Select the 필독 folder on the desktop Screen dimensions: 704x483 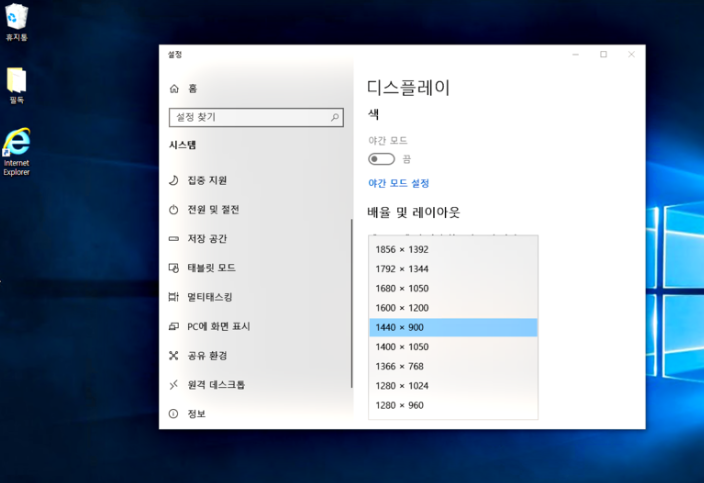pyautogui.click(x=17, y=85)
